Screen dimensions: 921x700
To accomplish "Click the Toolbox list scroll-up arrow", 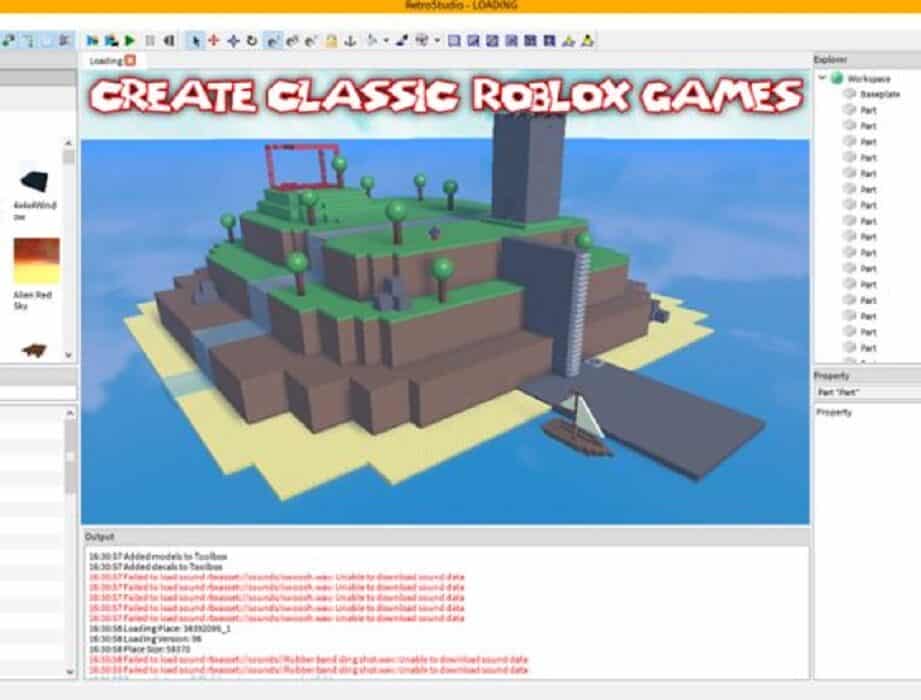I will pos(69,143).
